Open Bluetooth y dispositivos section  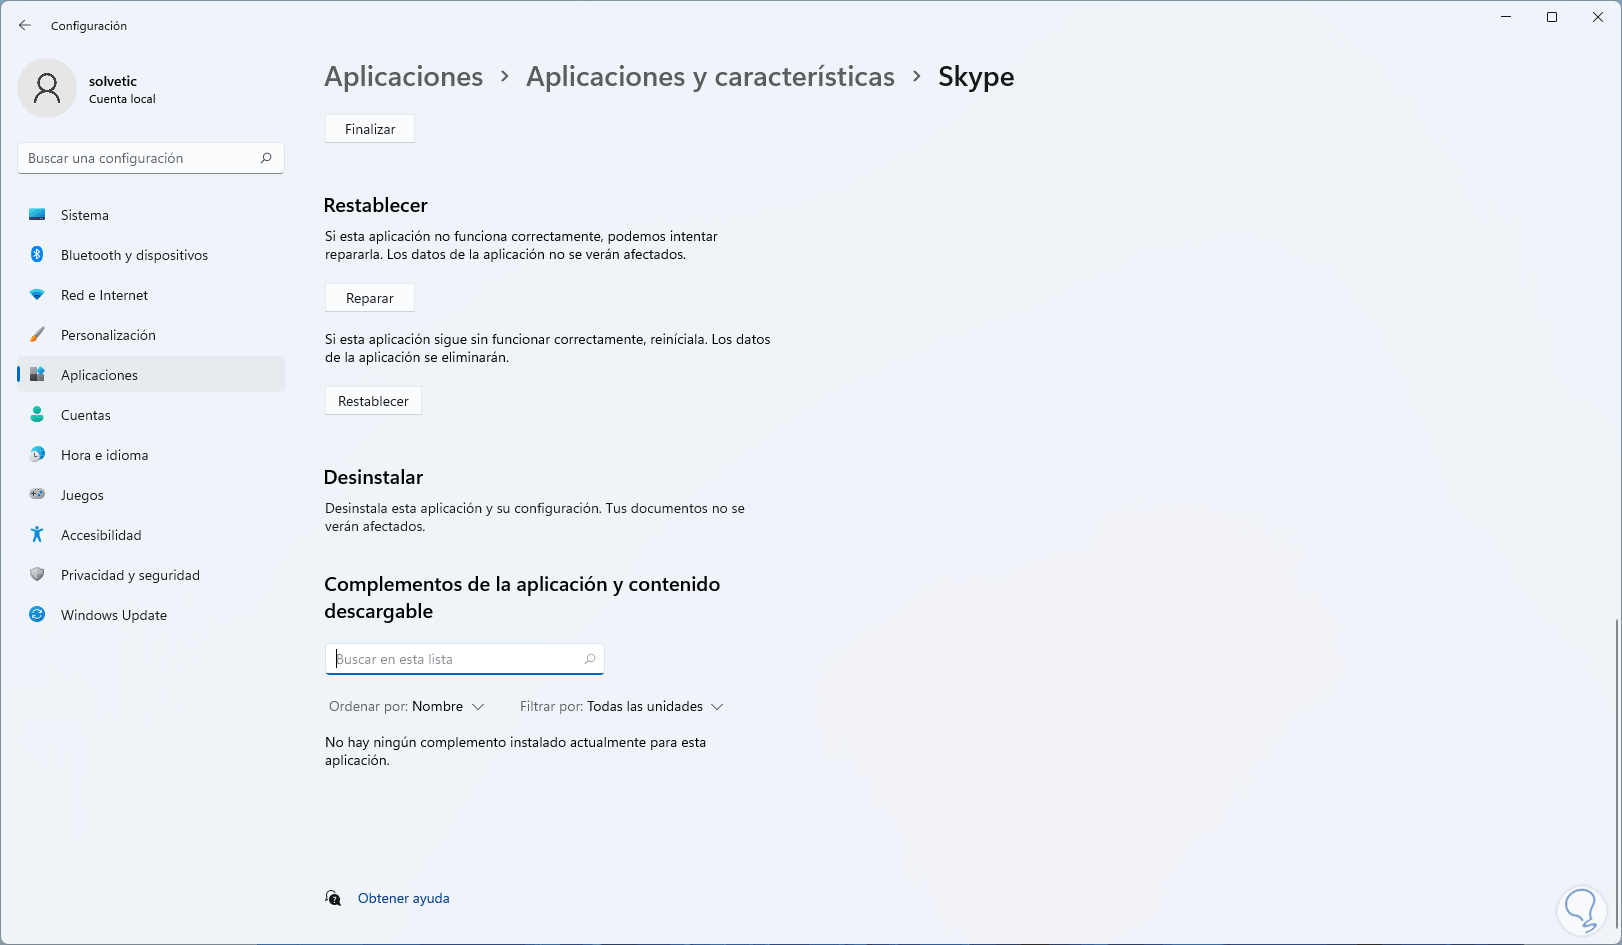[x=151, y=255]
